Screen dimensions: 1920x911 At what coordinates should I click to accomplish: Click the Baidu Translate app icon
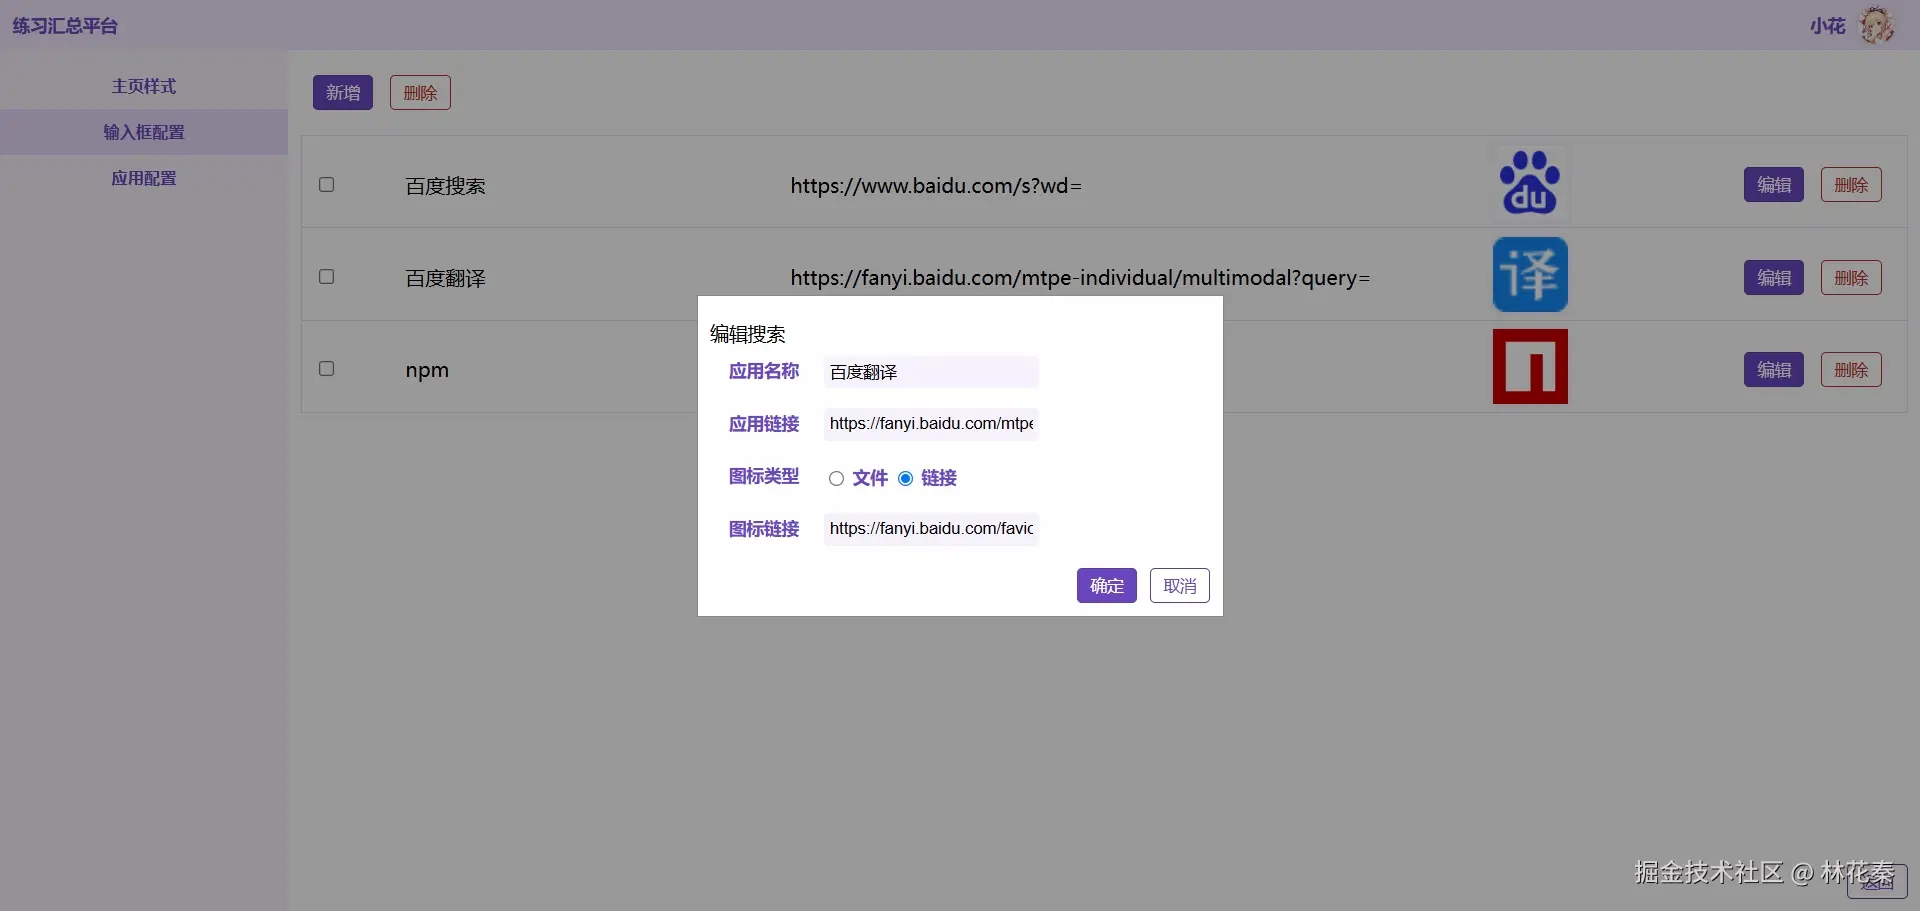[x=1530, y=274]
